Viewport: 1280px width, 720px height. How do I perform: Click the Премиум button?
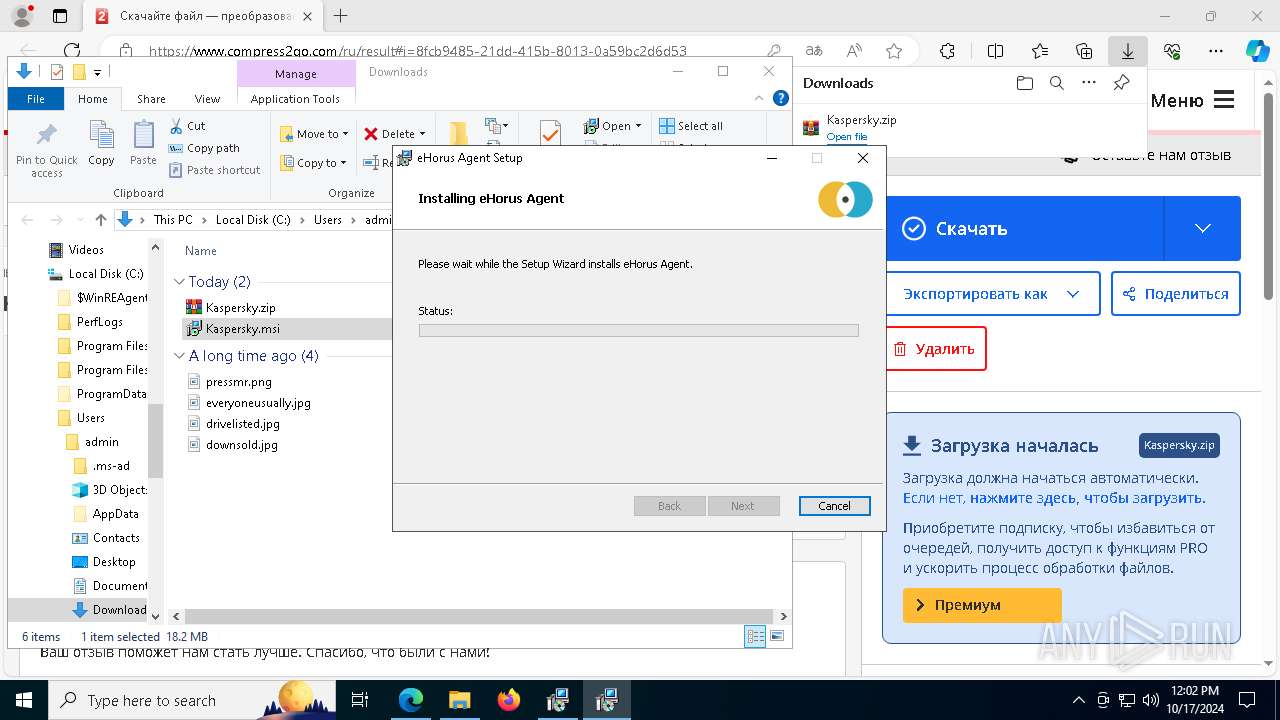click(x=982, y=605)
